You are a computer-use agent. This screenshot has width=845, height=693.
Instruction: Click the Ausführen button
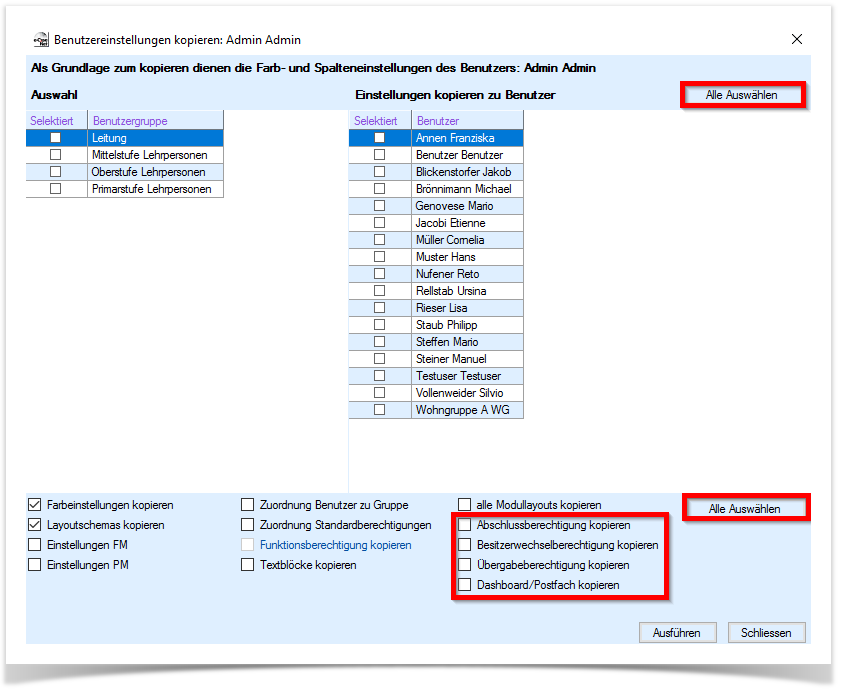677,633
